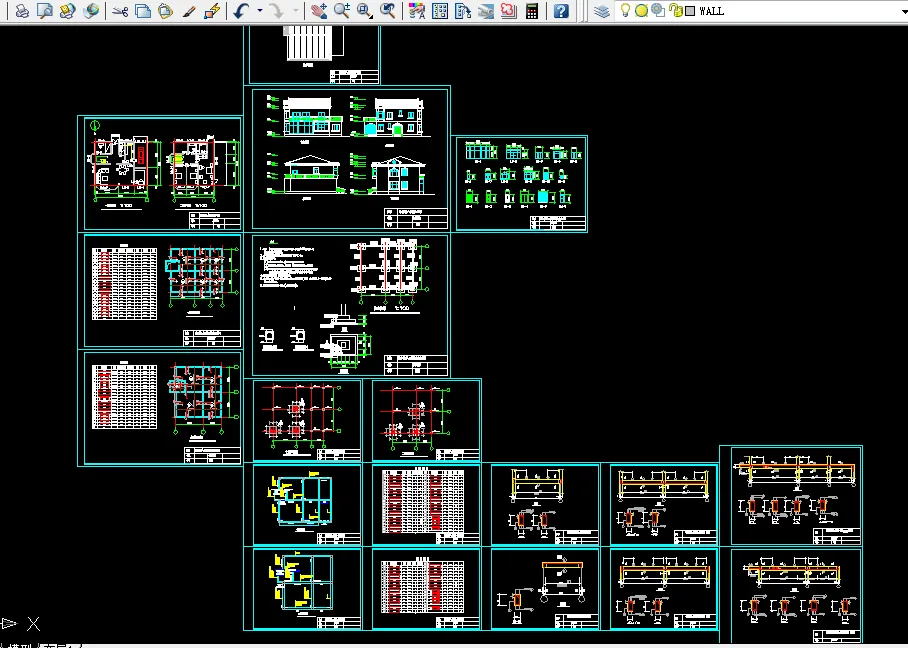Image resolution: width=908 pixels, height=648 pixels.
Task: Click the Zoom Previous icon
Action: click(388, 10)
